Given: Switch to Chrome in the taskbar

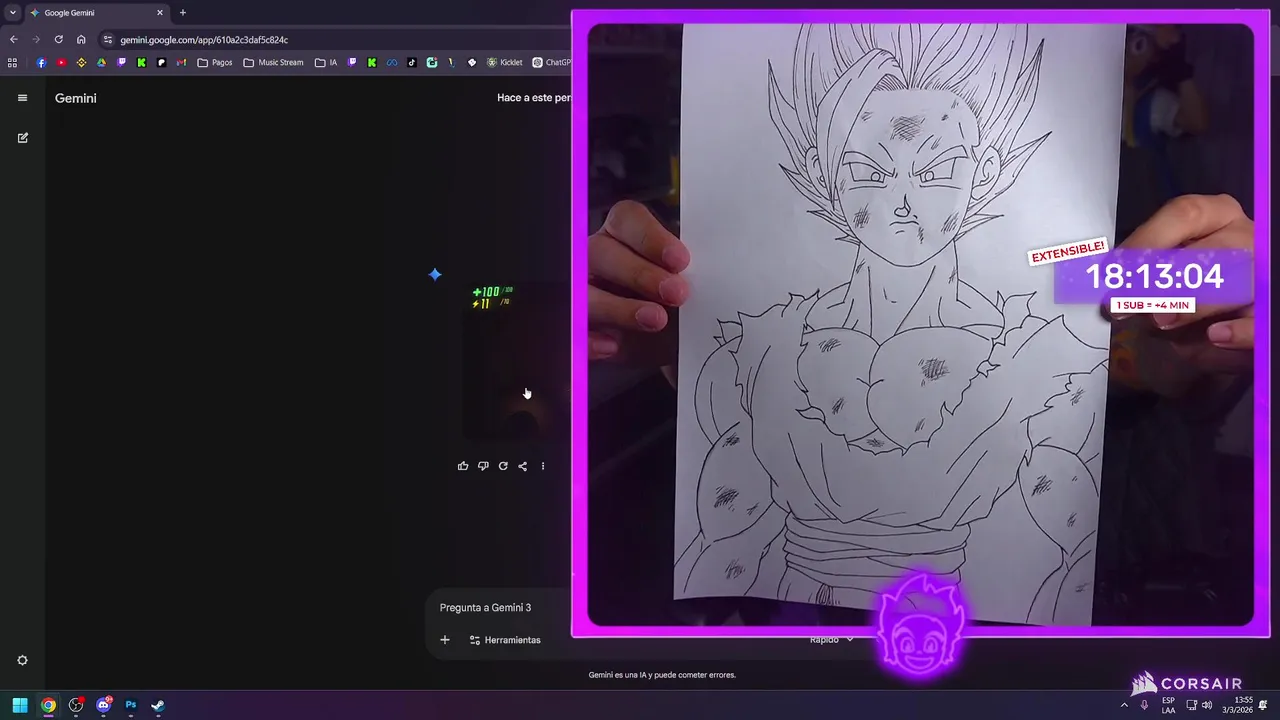Looking at the screenshot, I should coord(48,705).
